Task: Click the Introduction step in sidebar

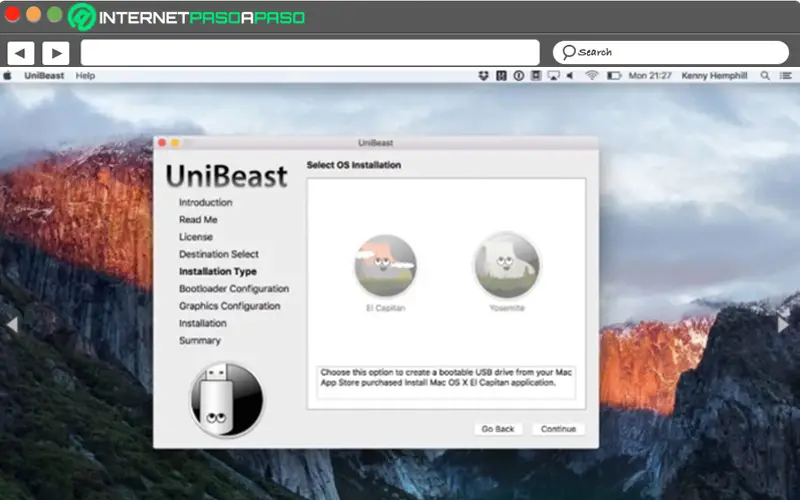Action: (x=206, y=203)
